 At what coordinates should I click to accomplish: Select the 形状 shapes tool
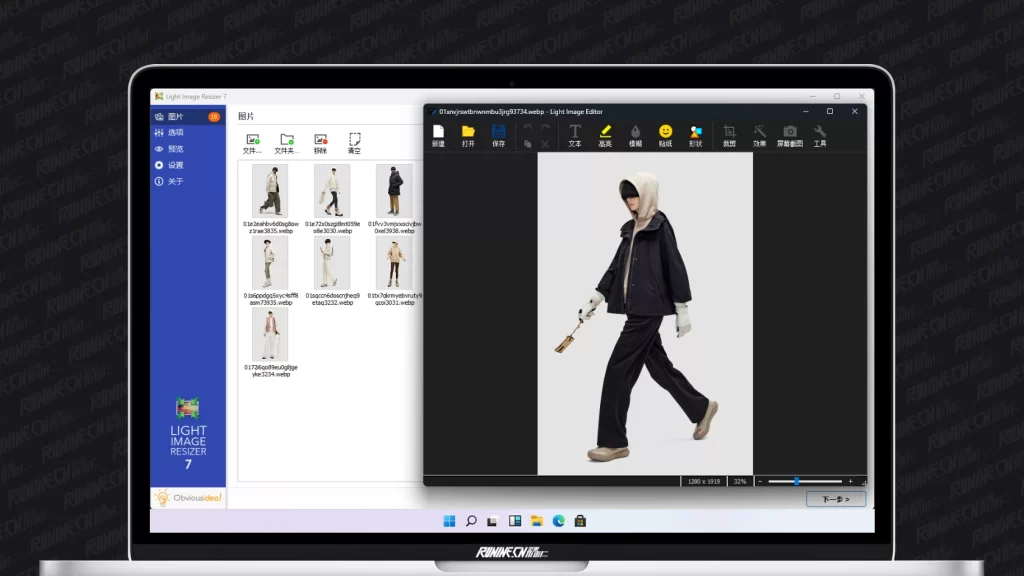[x=695, y=135]
